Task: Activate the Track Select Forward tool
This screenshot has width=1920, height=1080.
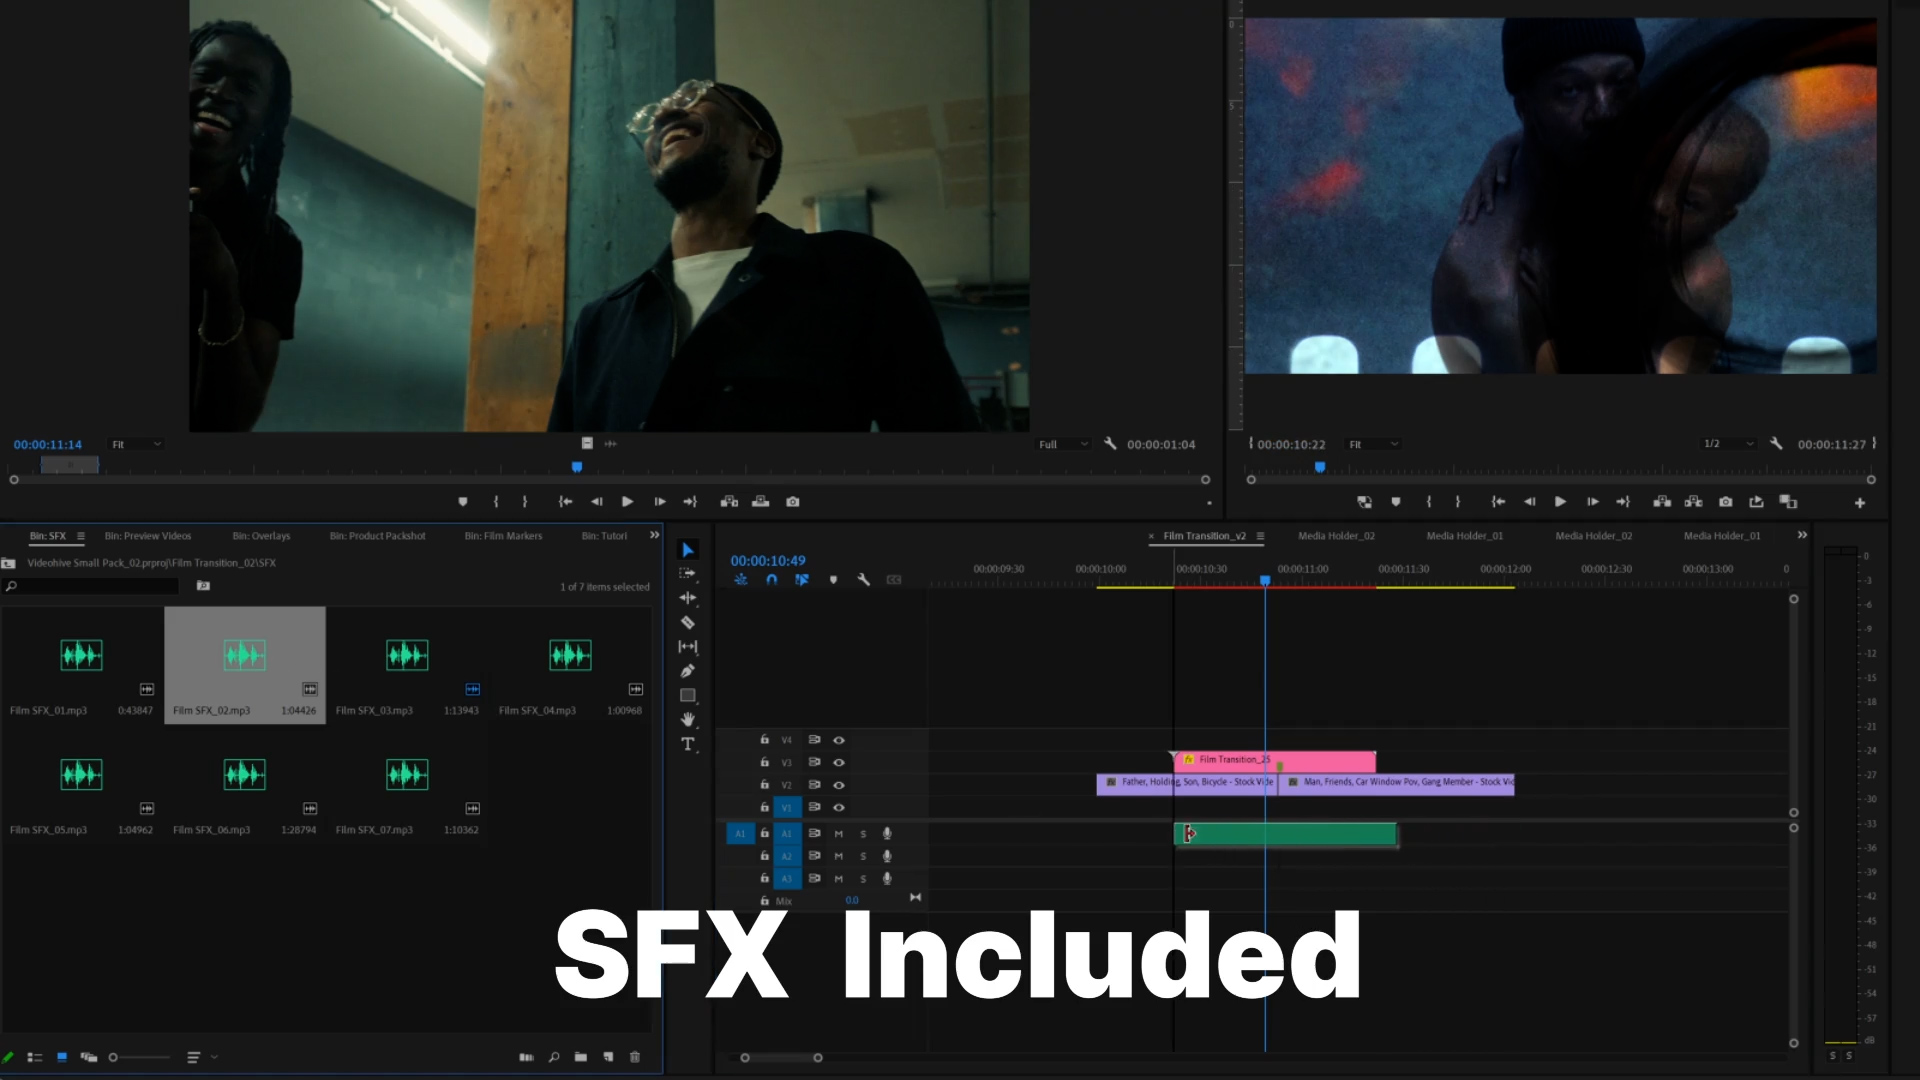Action: (688, 573)
